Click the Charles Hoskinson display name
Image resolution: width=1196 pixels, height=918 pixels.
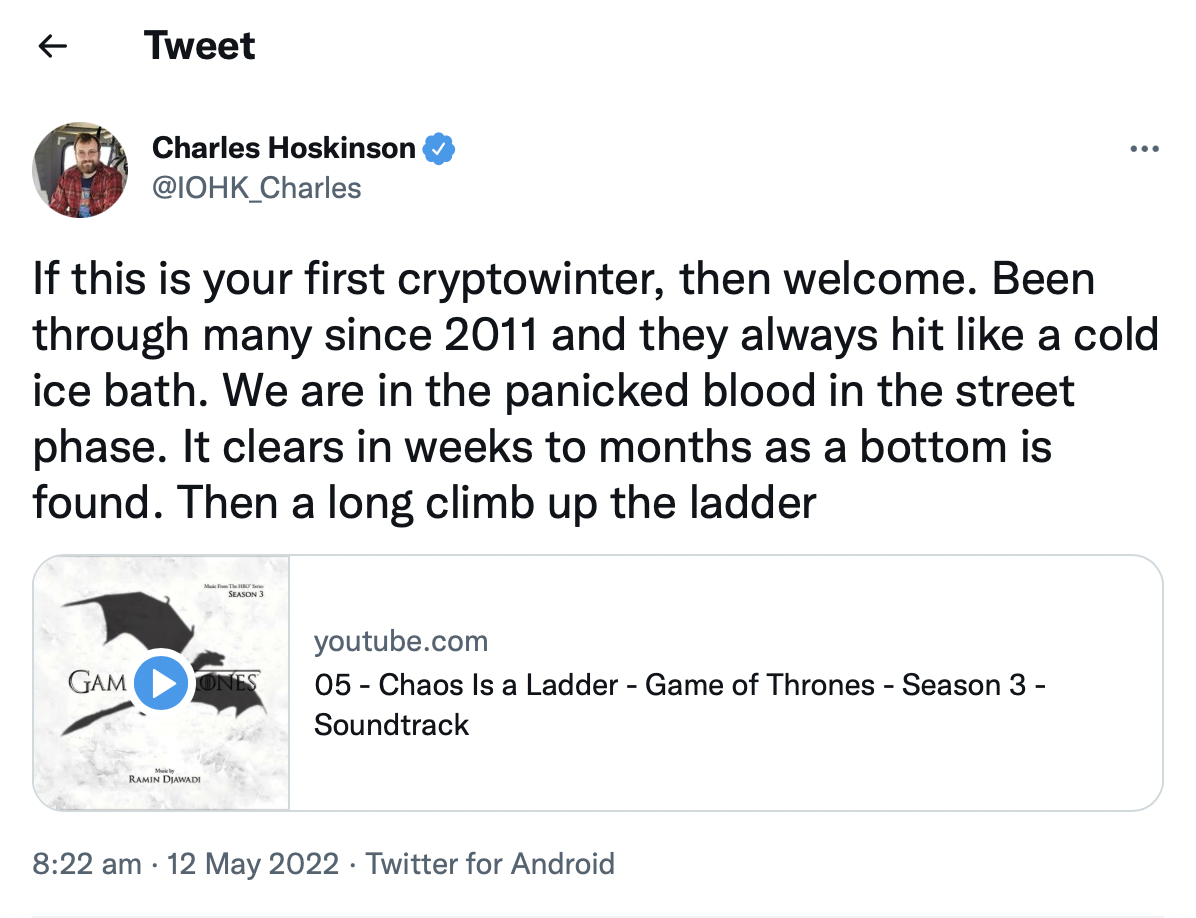283,148
